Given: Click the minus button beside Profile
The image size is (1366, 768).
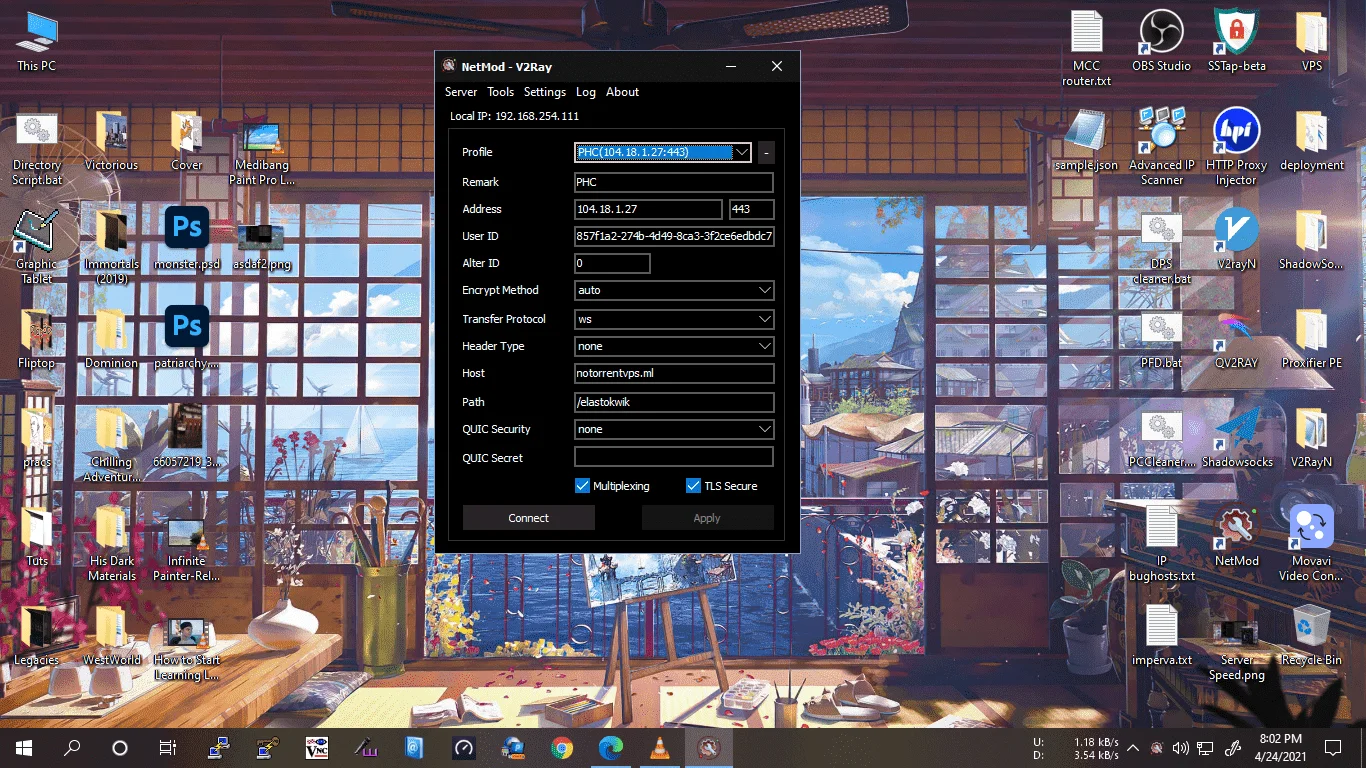Looking at the screenshot, I should pyautogui.click(x=766, y=153).
